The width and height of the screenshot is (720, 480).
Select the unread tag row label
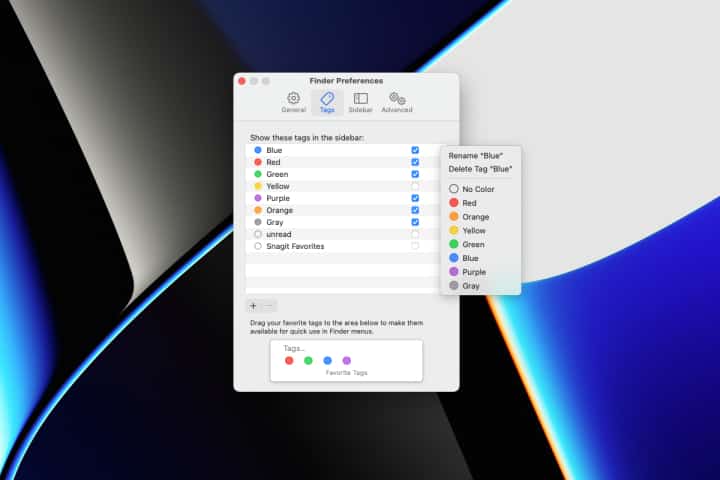[x=279, y=234]
